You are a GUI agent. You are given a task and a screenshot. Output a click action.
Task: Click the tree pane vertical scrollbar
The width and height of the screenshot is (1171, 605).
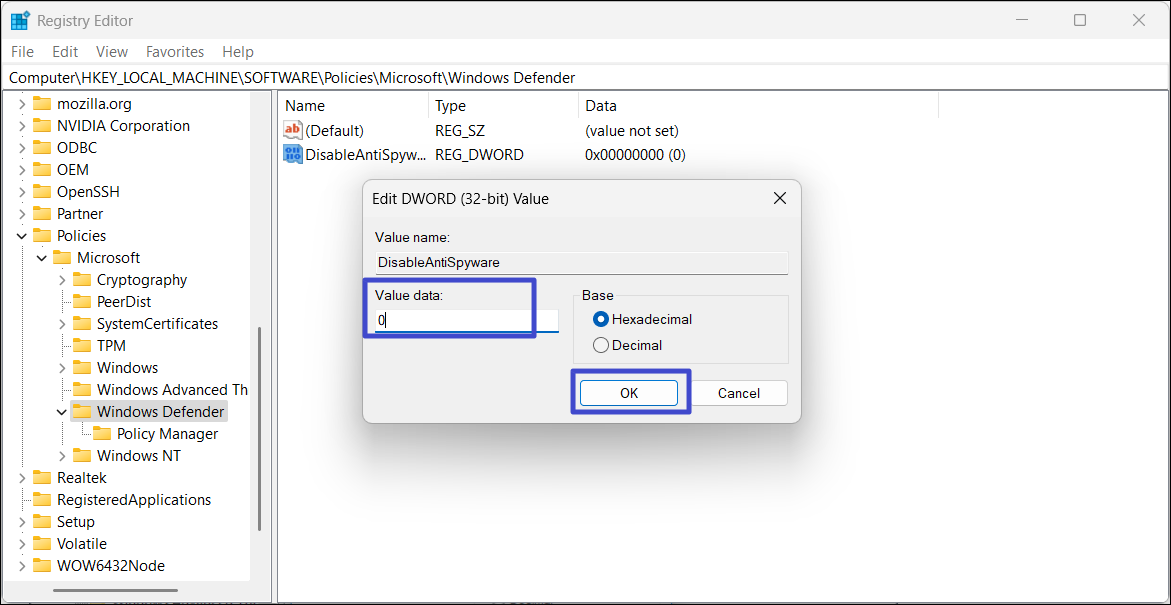[259, 428]
